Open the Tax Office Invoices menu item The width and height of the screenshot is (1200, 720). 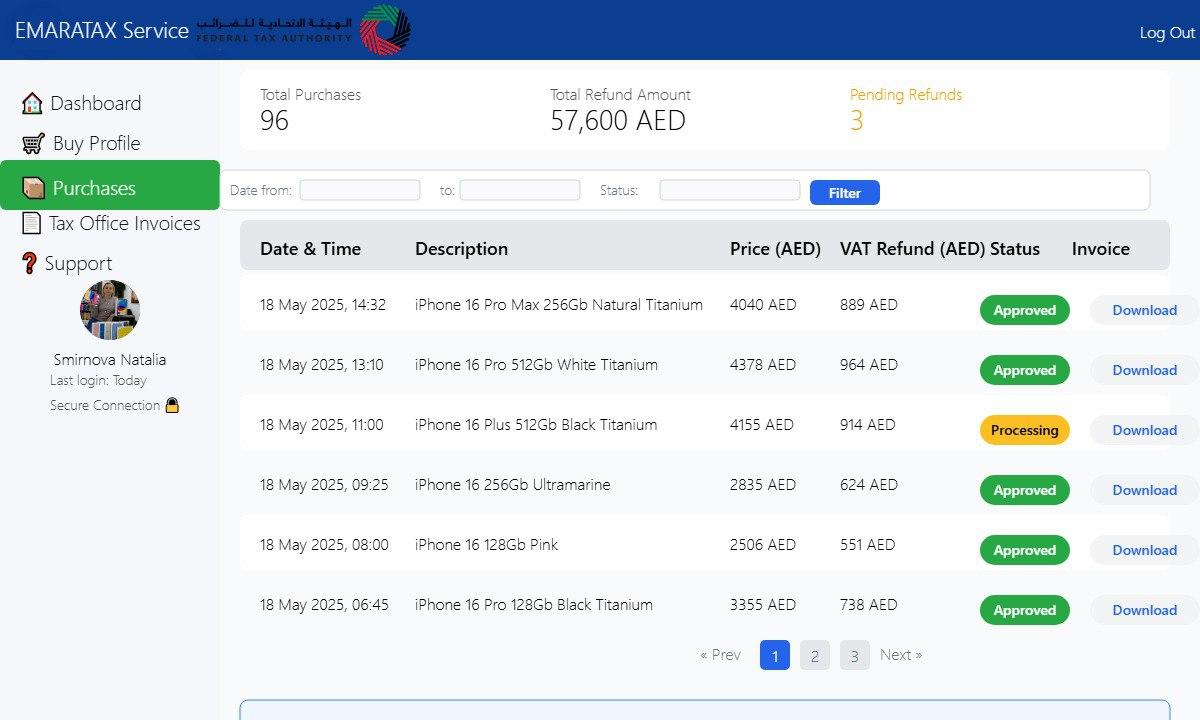[125, 223]
